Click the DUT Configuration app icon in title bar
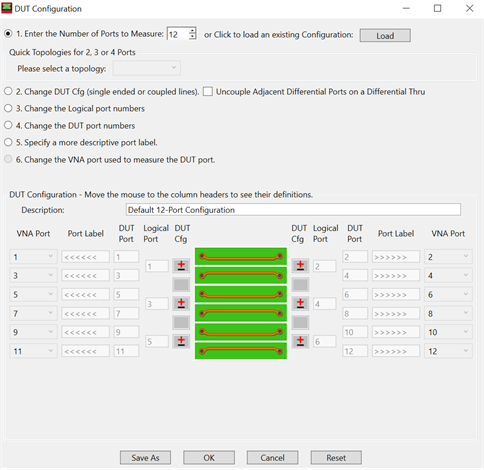 click(7, 8)
